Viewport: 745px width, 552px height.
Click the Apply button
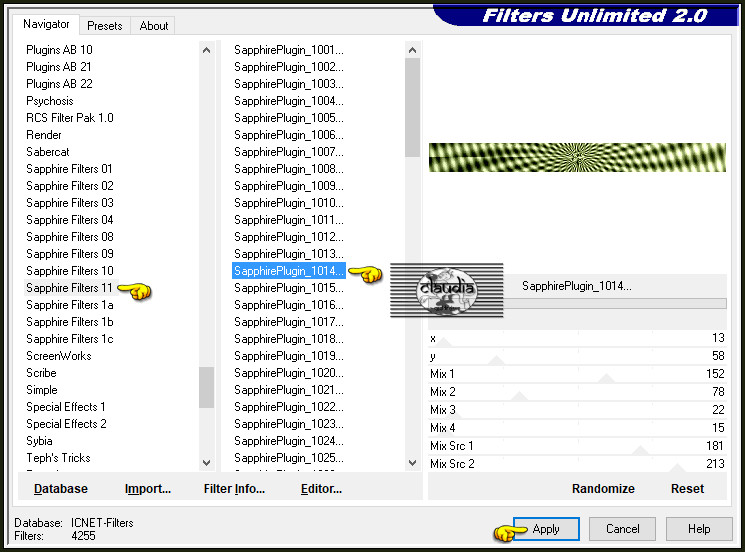point(546,529)
